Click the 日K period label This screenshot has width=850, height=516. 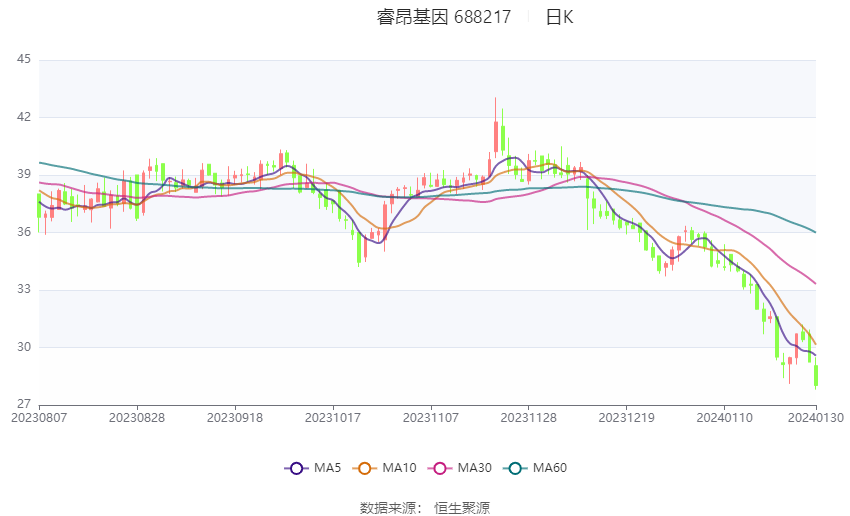point(559,17)
